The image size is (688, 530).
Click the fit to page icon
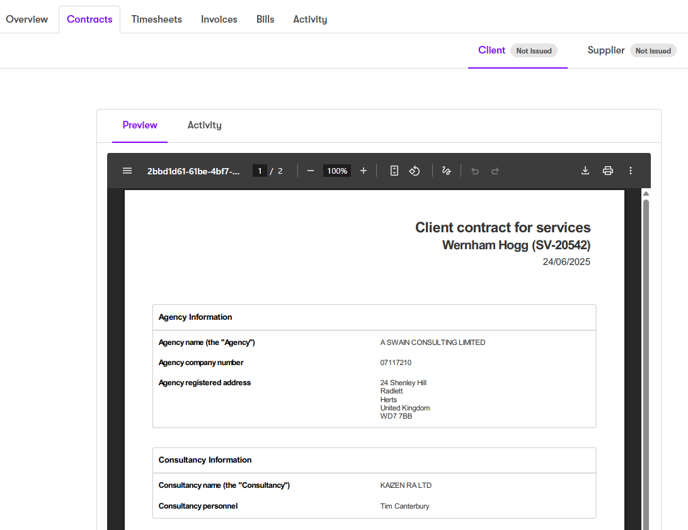(394, 171)
